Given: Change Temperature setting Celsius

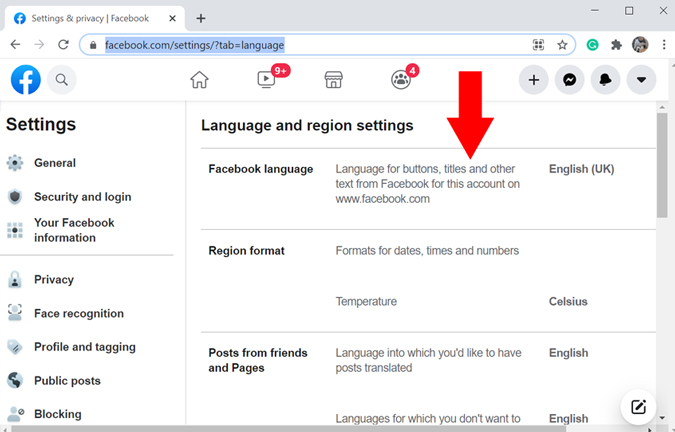Looking at the screenshot, I should click(x=568, y=302).
